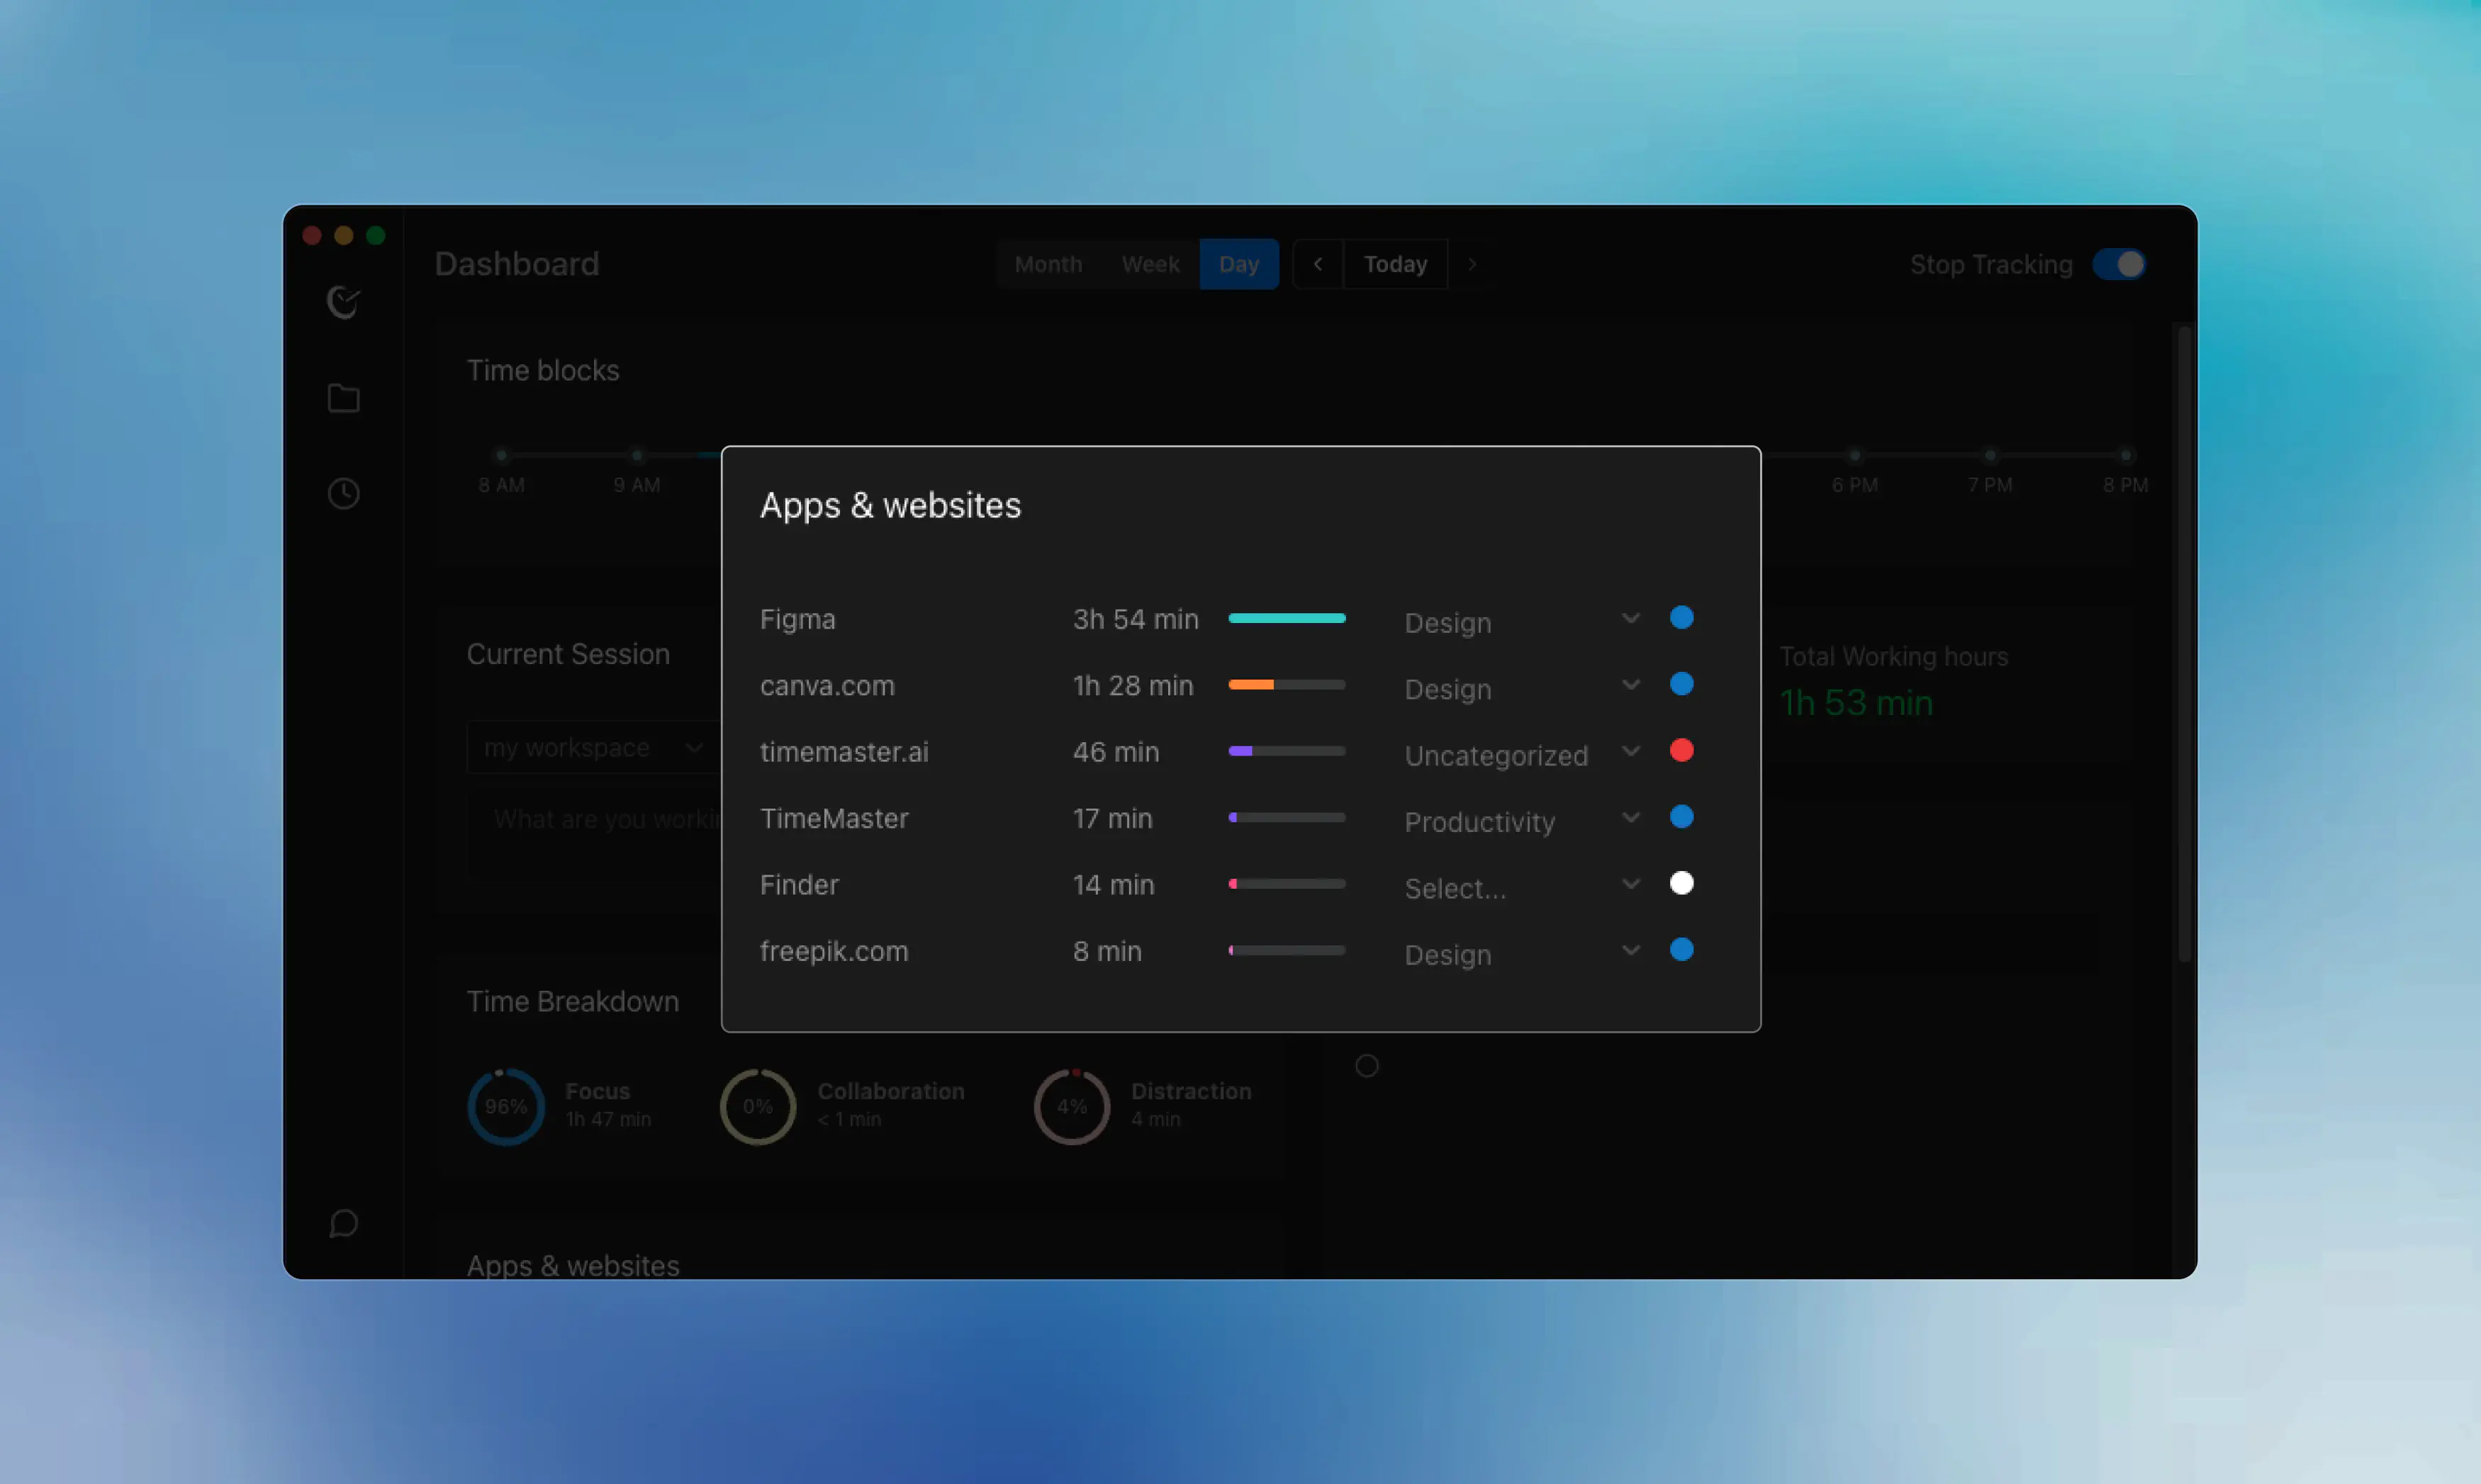The image size is (2481, 1484).
Task: Click white color dot for Finder
Action: [1681, 883]
